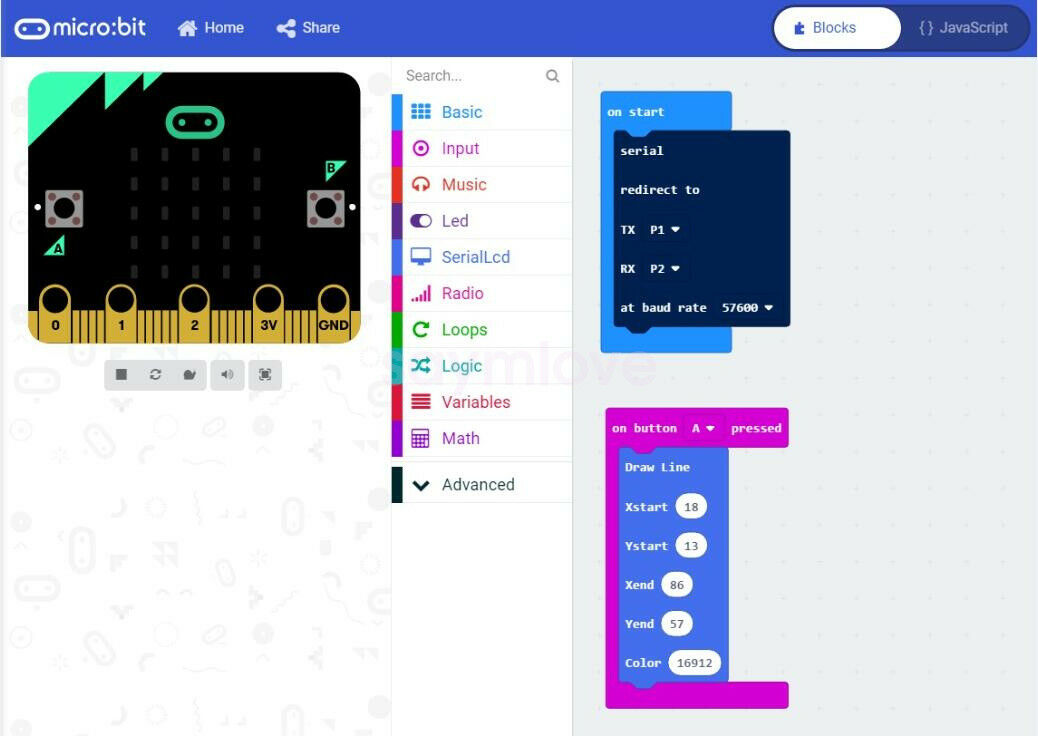Image resolution: width=1038 pixels, height=736 pixels.
Task: Open the TX pin P1 dropdown
Action: pos(665,230)
